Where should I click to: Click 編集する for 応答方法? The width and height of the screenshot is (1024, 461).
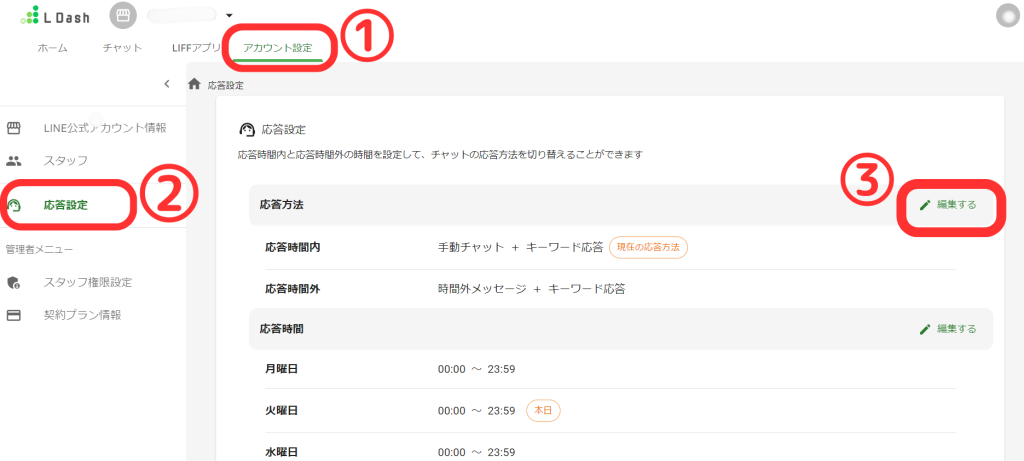click(948, 205)
